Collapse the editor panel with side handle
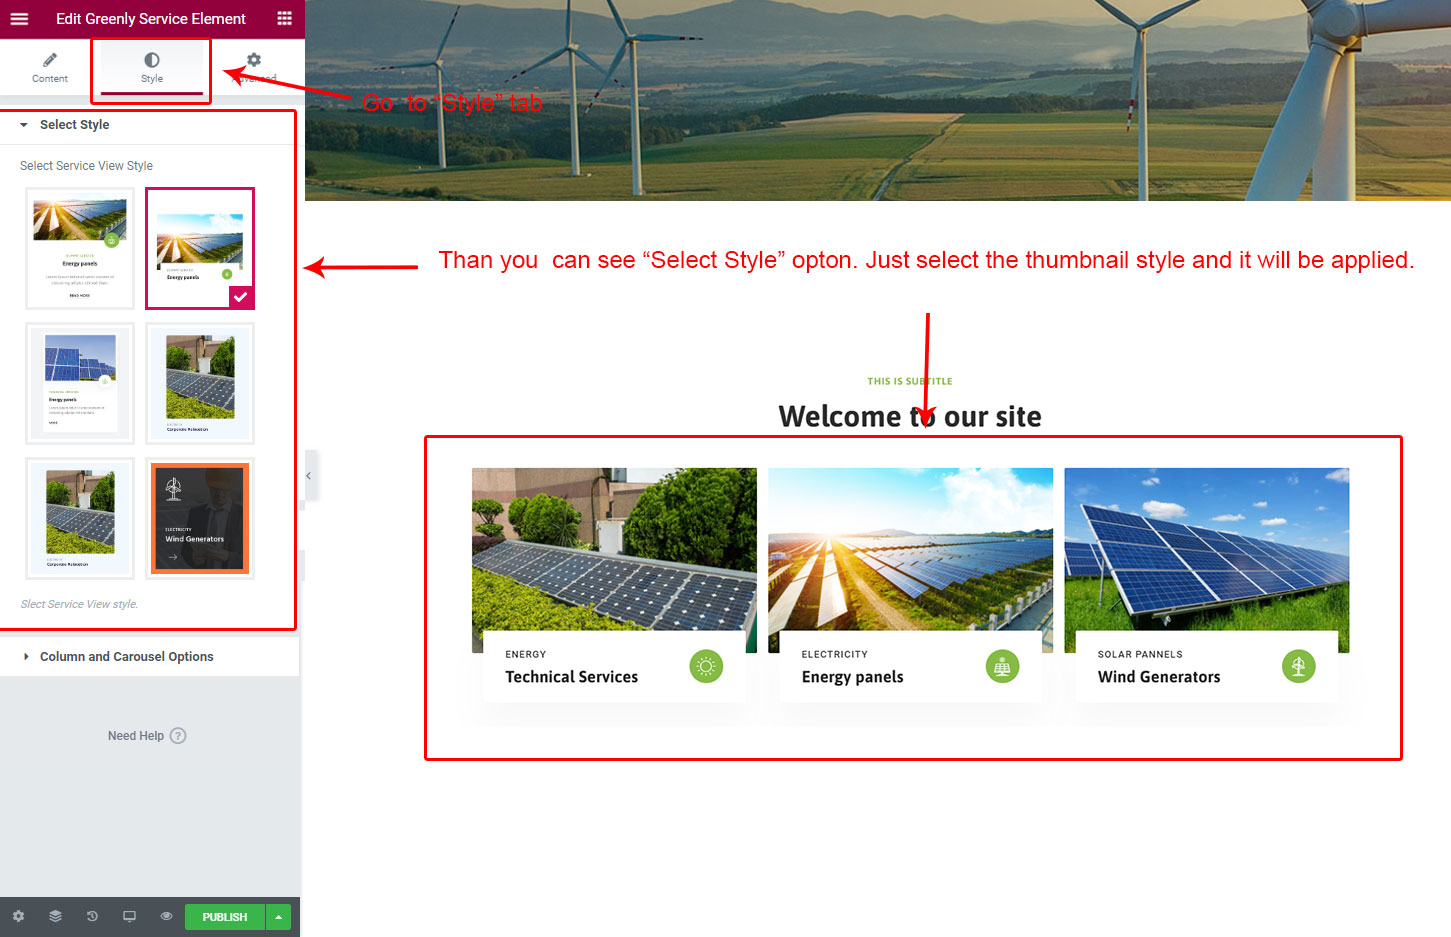 click(309, 476)
